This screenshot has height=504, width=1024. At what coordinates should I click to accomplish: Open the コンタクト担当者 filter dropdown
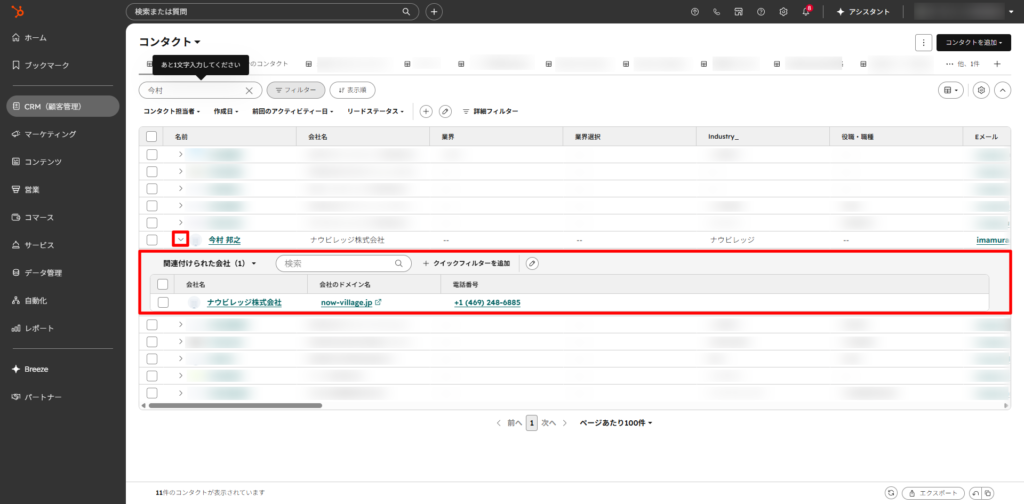(171, 112)
